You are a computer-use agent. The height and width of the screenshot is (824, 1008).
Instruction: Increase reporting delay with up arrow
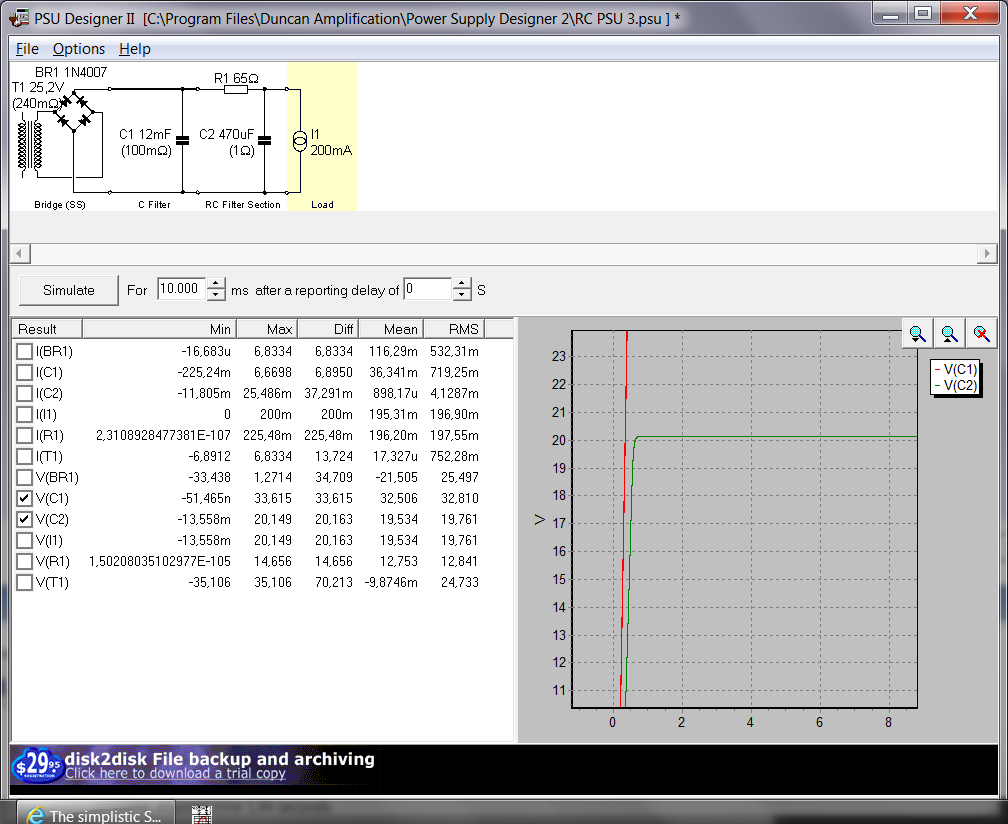click(x=462, y=283)
